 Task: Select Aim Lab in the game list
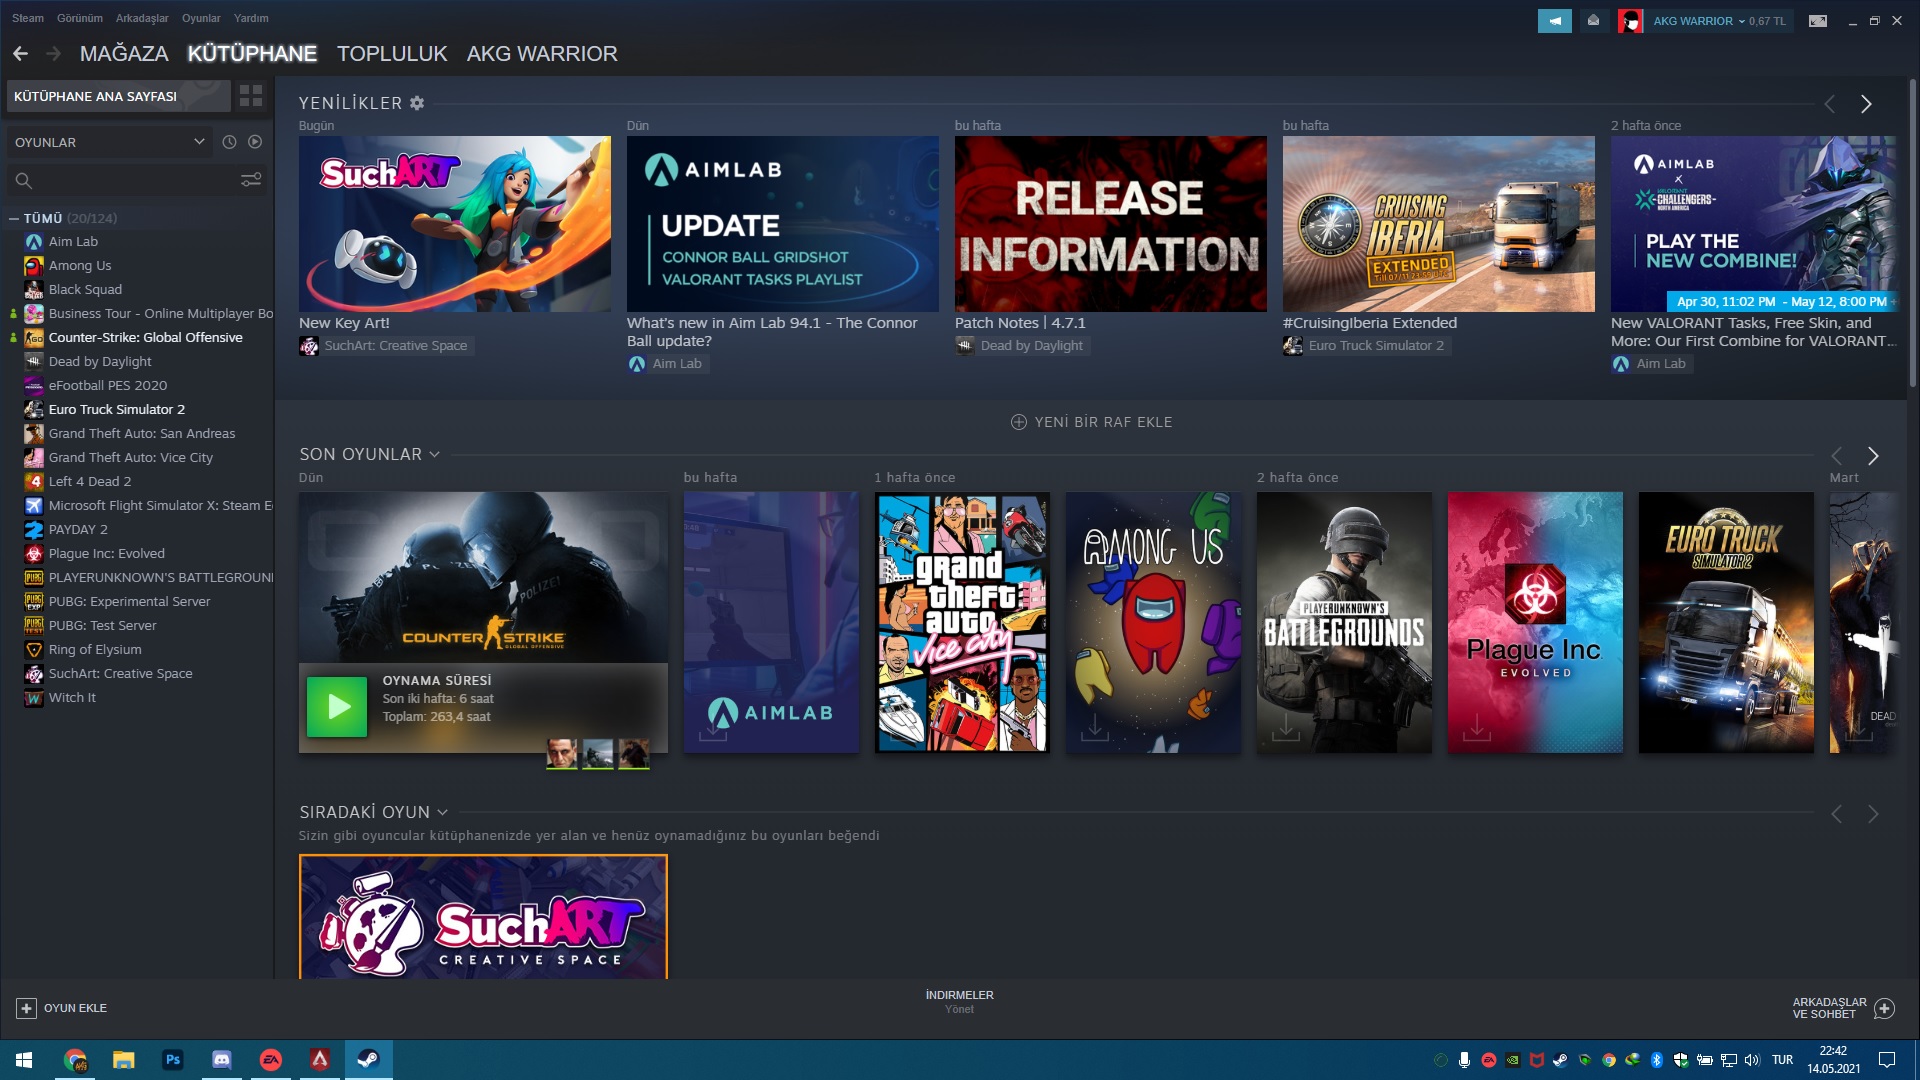click(x=73, y=242)
